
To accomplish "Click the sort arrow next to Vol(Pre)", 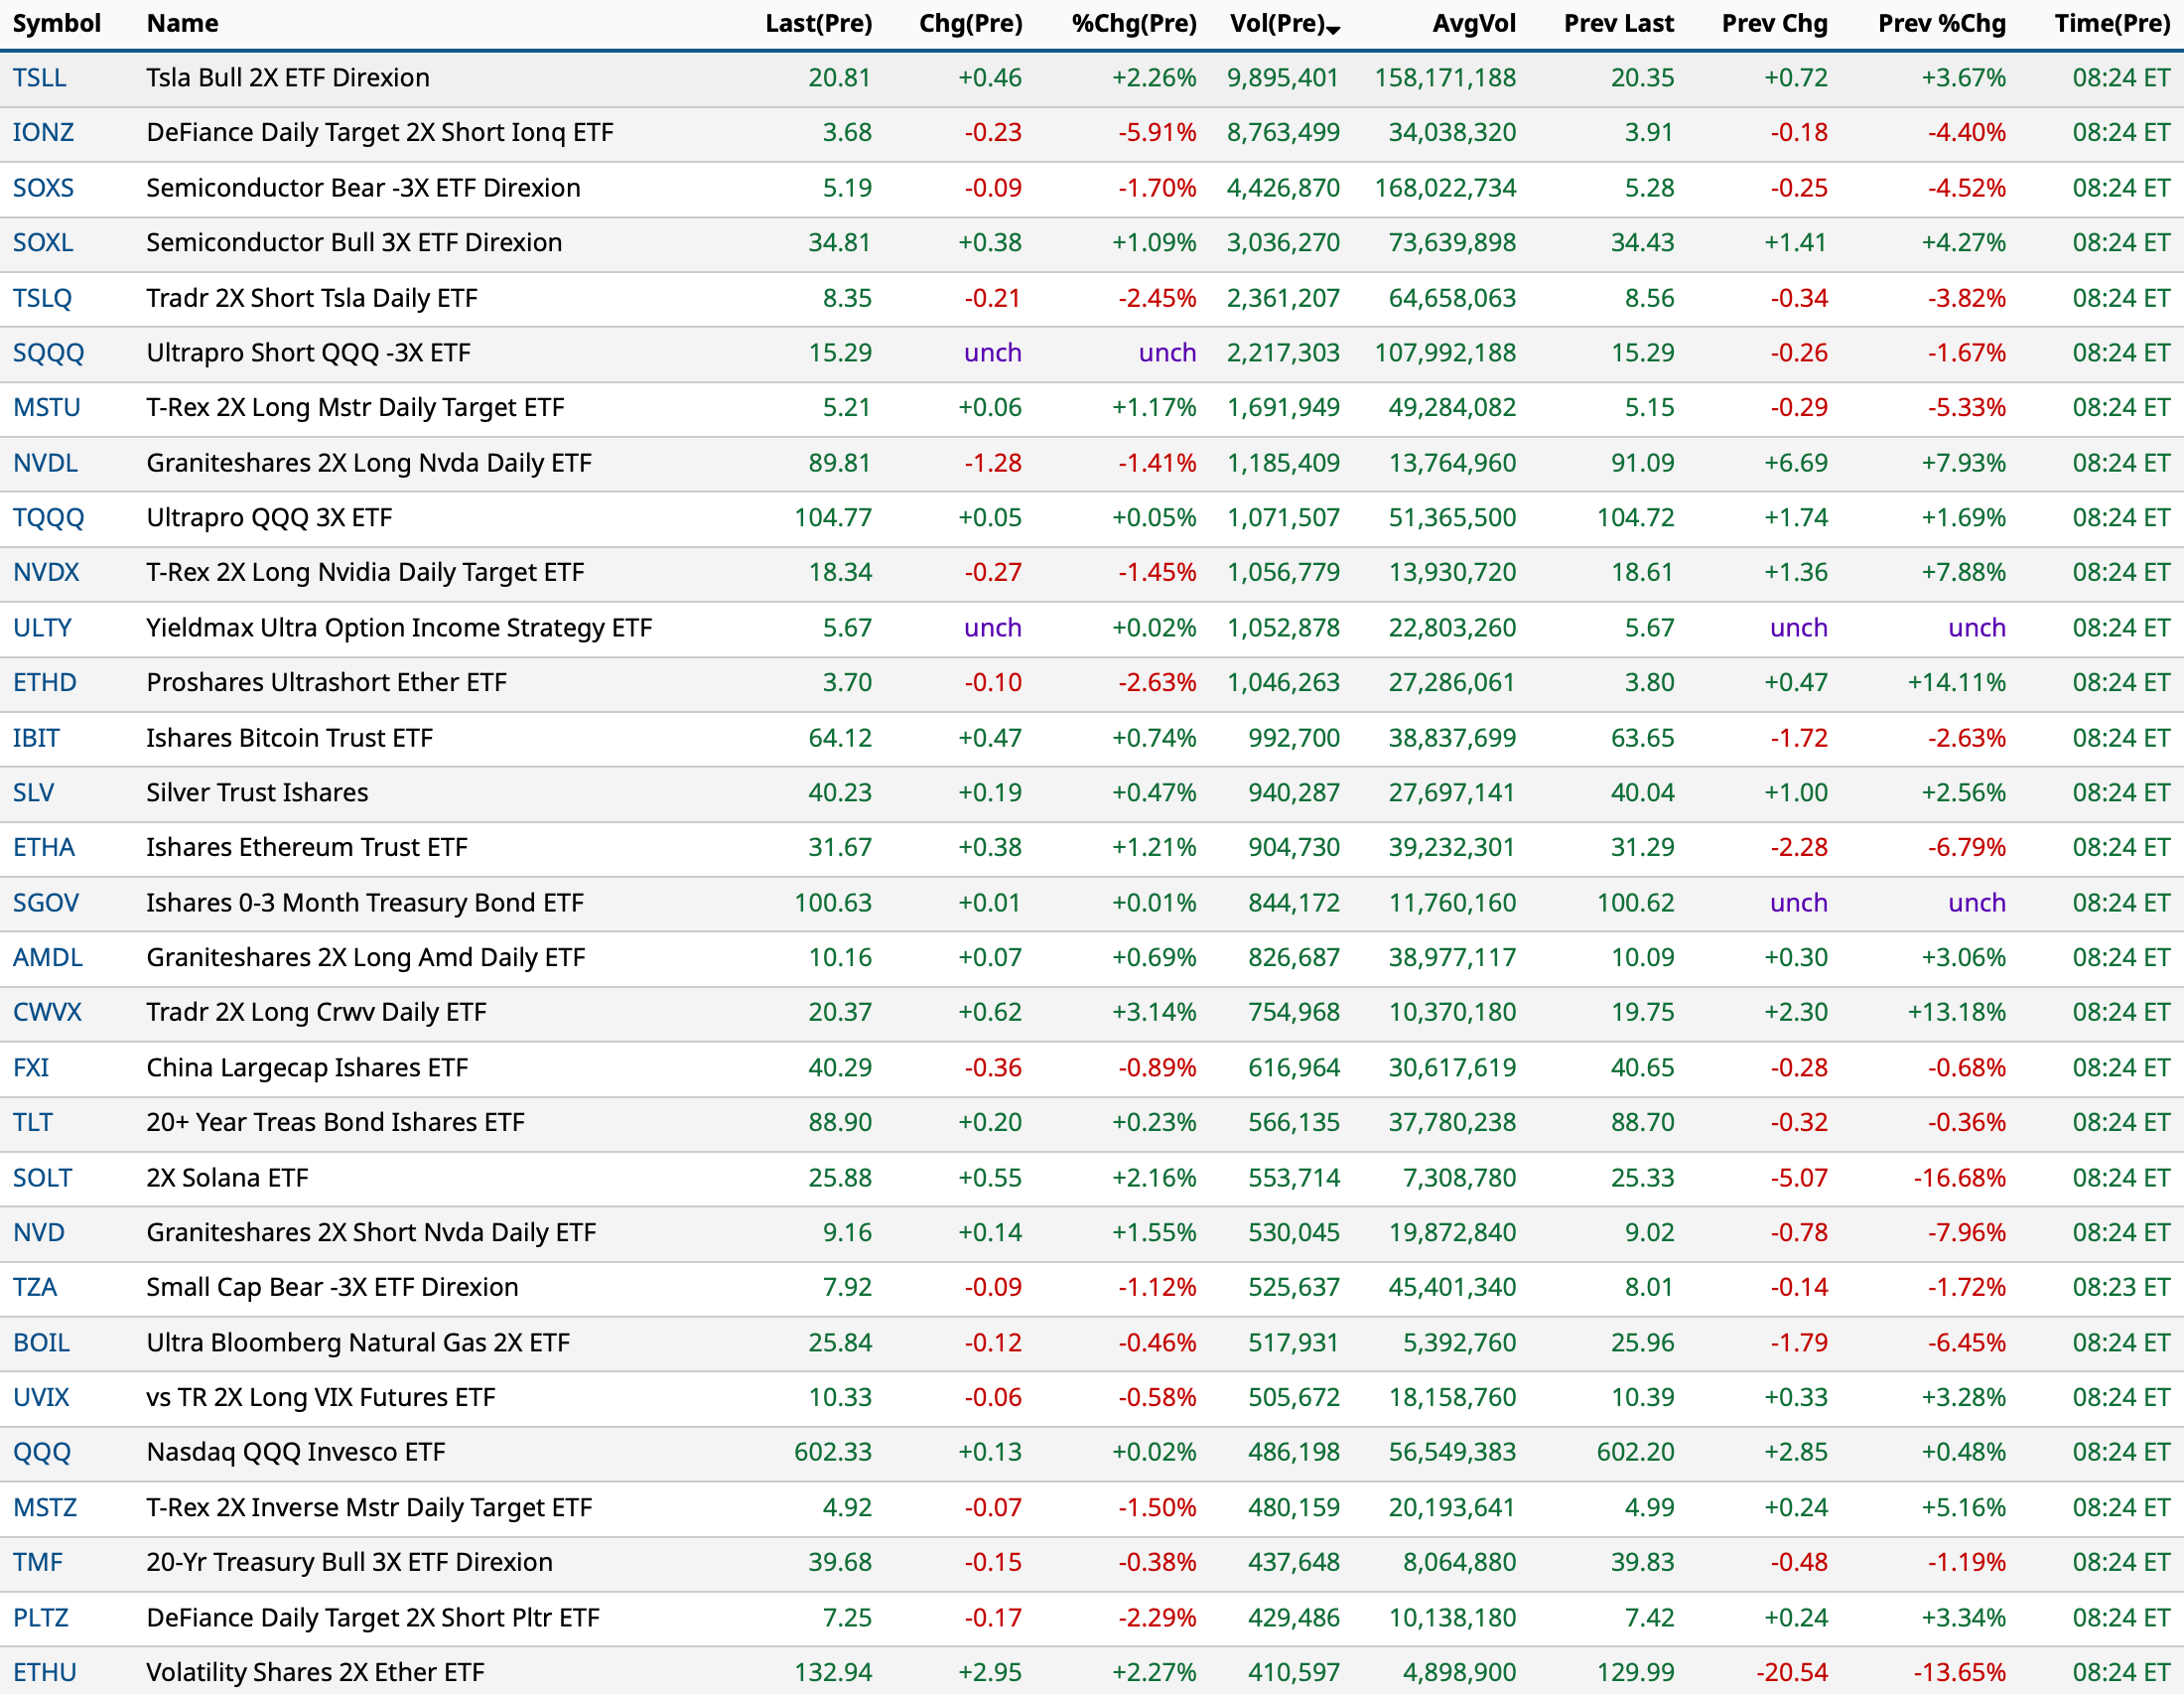I will (1334, 30).
